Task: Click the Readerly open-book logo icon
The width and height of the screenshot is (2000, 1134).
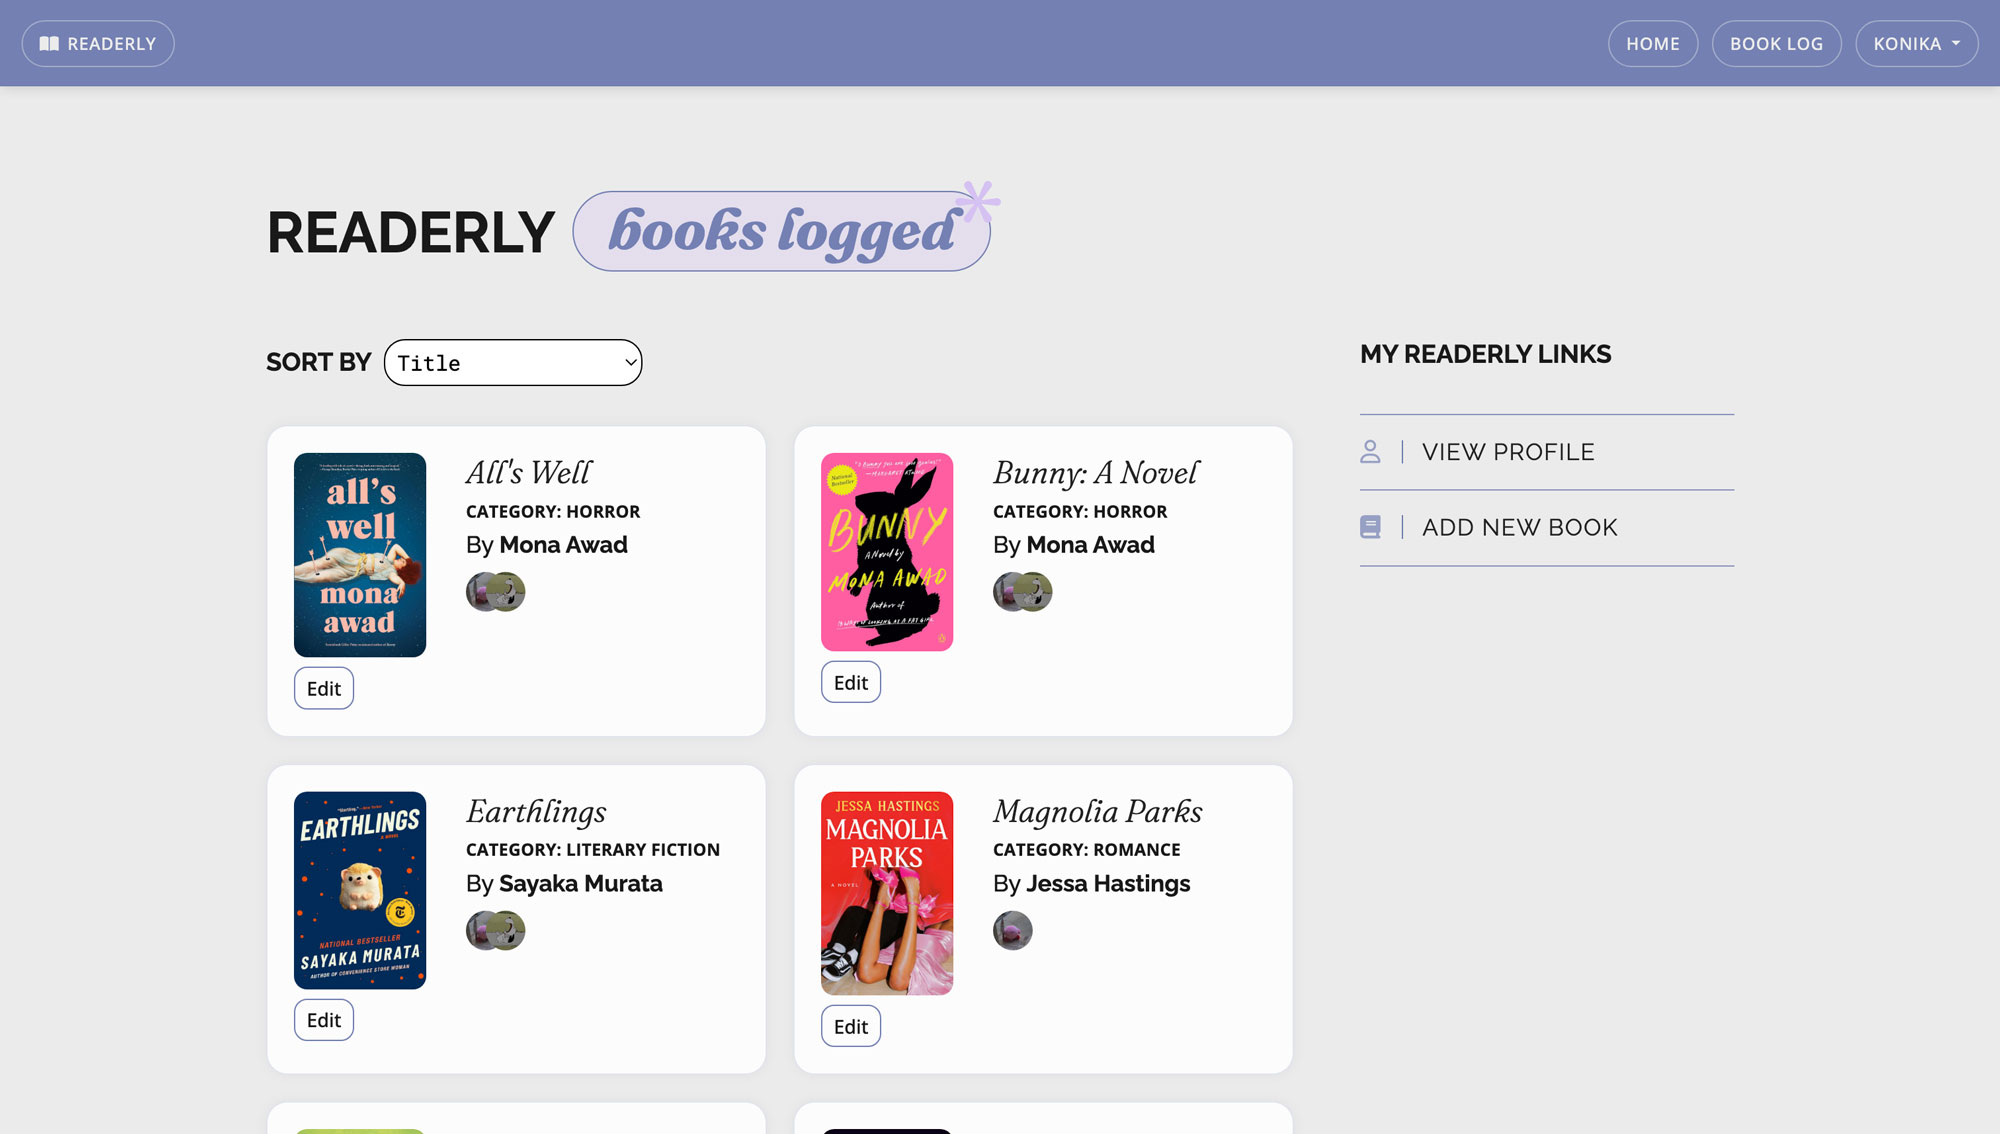Action: pyautogui.click(x=49, y=44)
